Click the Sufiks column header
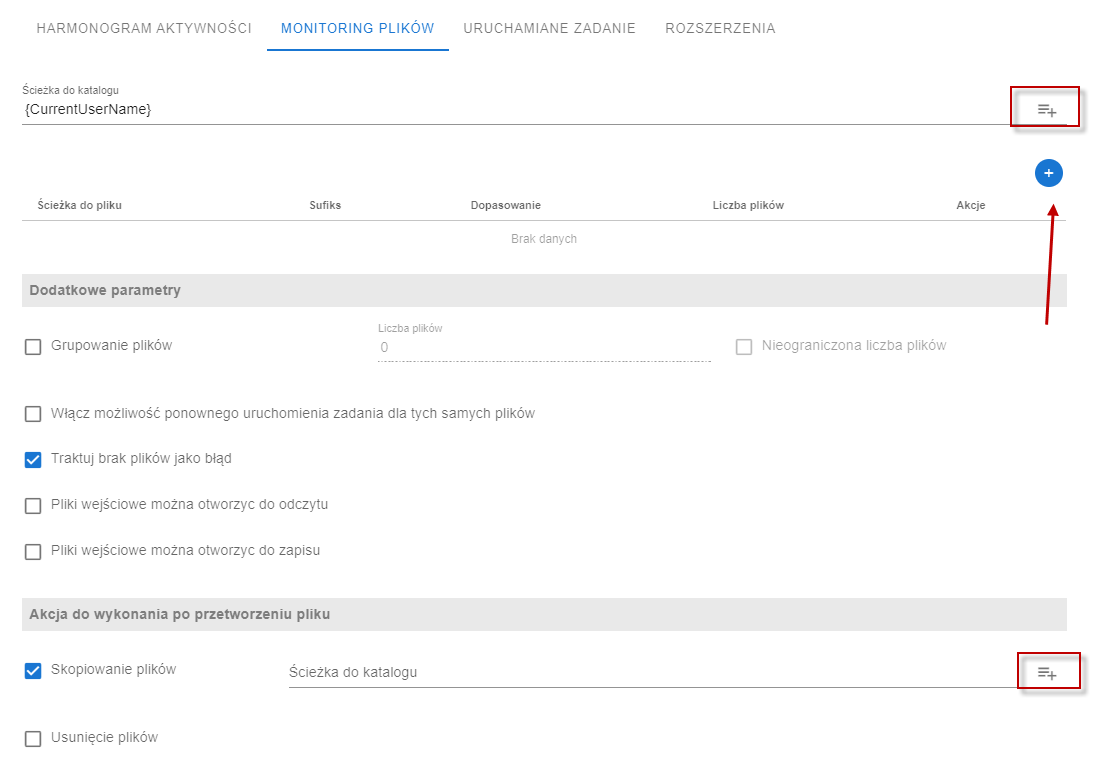Viewport: 1110px width, 771px height. pyautogui.click(x=325, y=205)
